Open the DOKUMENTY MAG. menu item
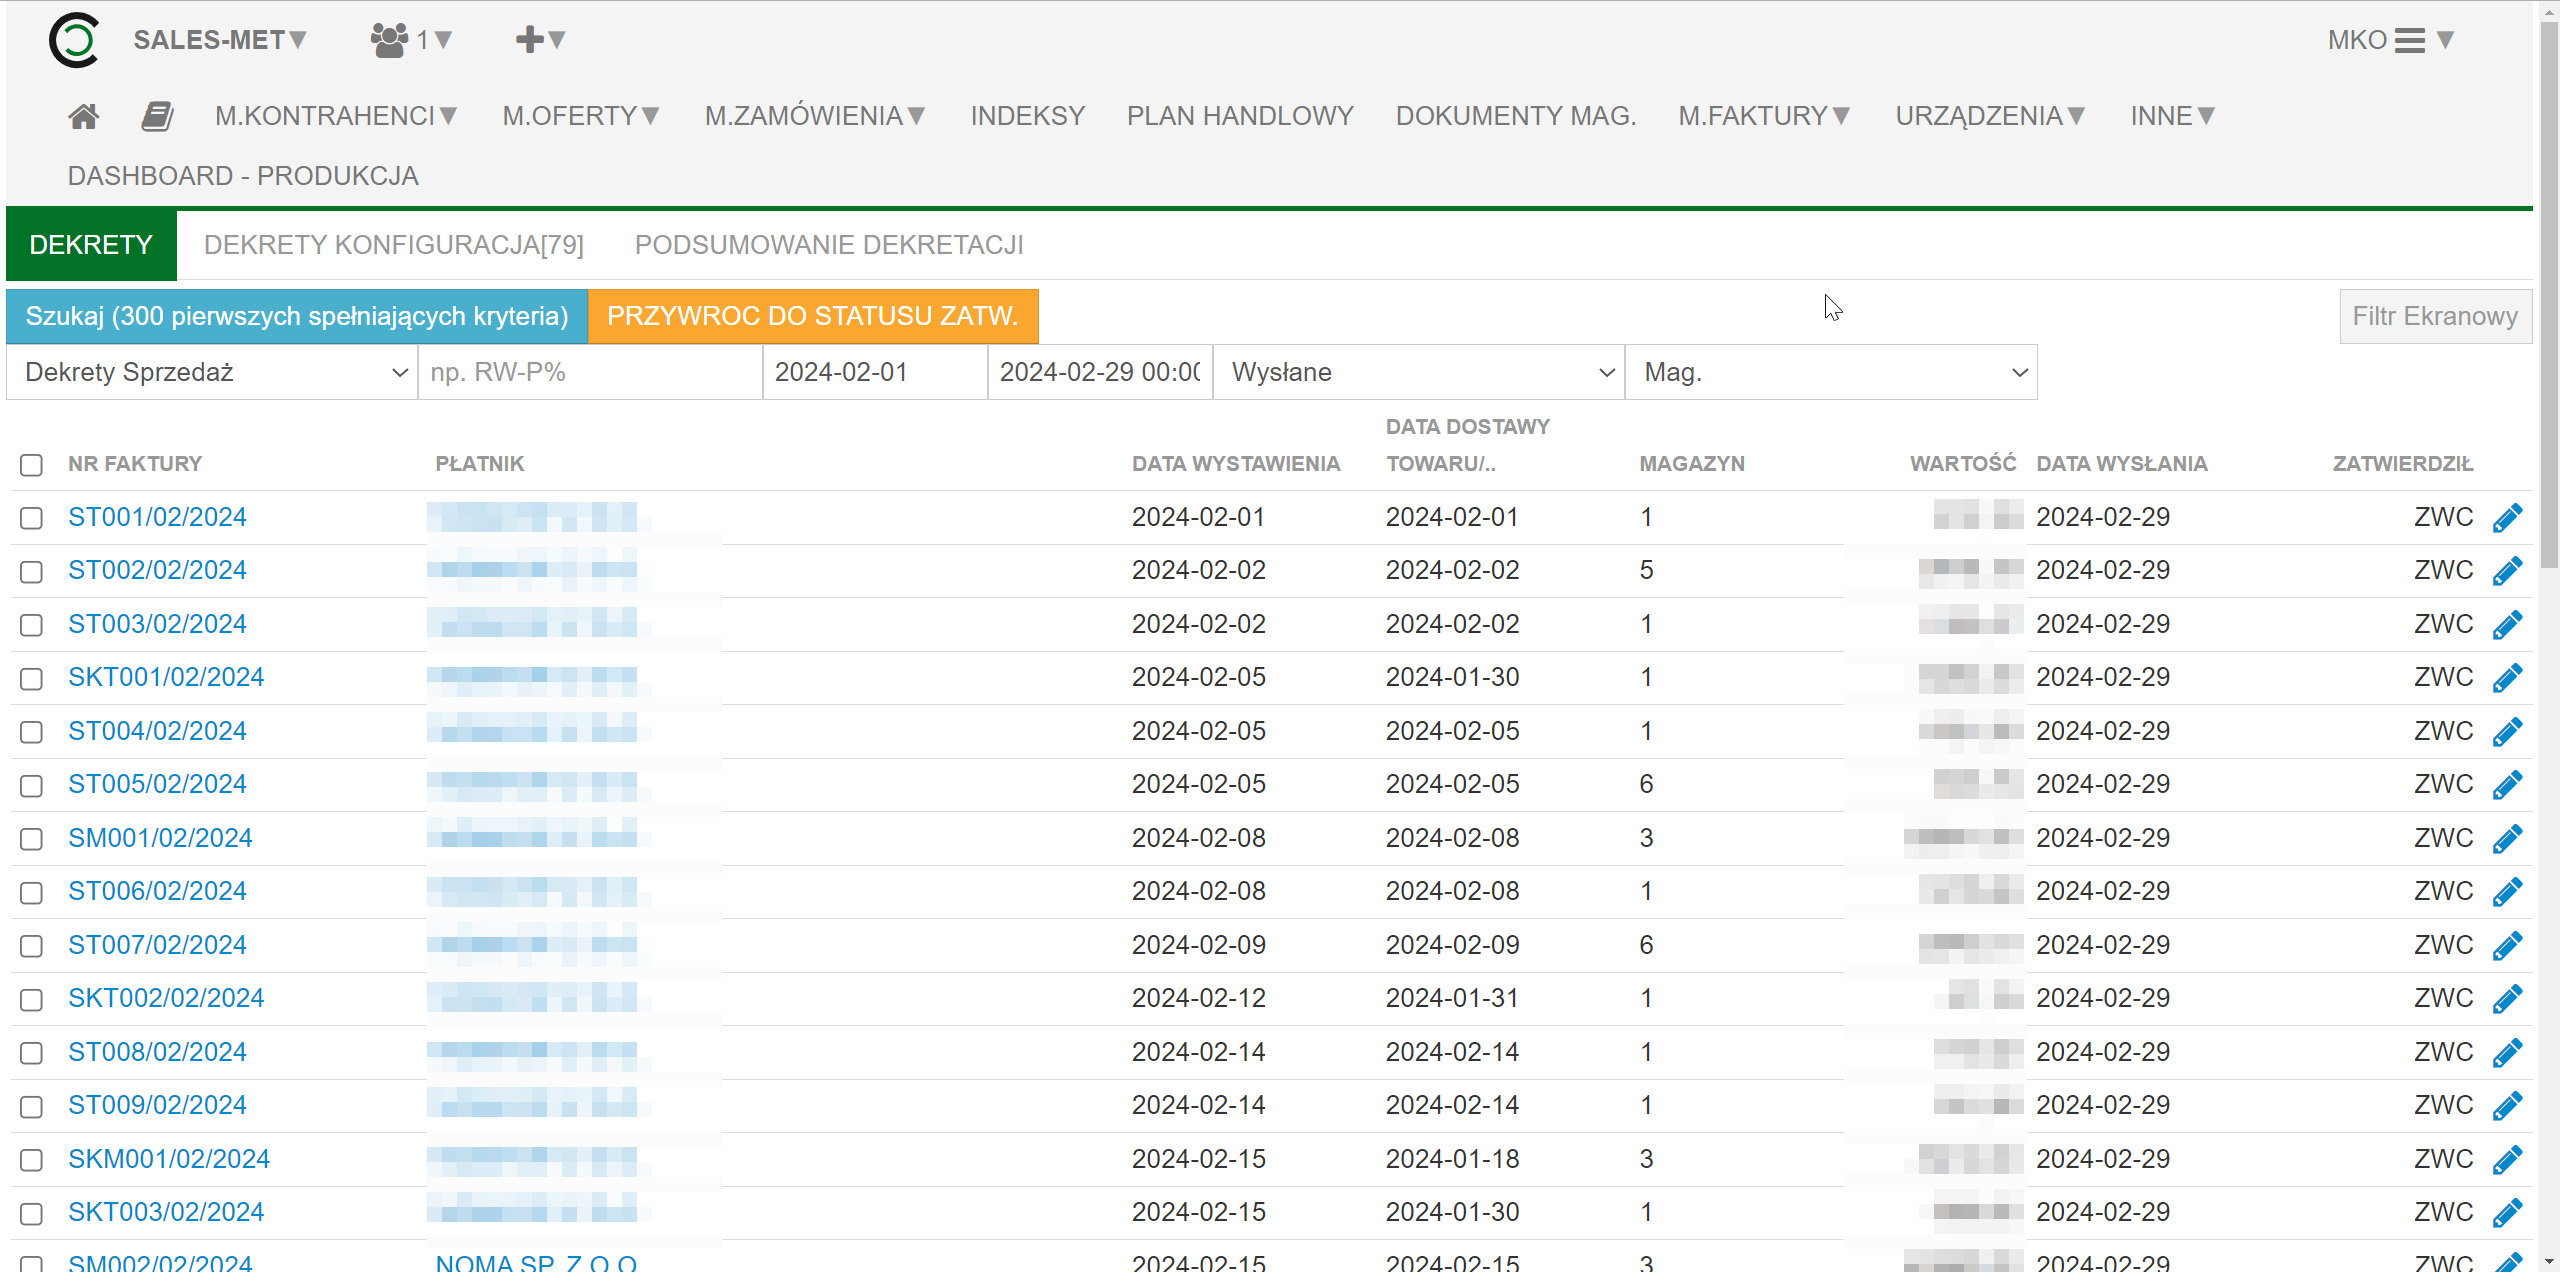 pyautogui.click(x=1516, y=116)
